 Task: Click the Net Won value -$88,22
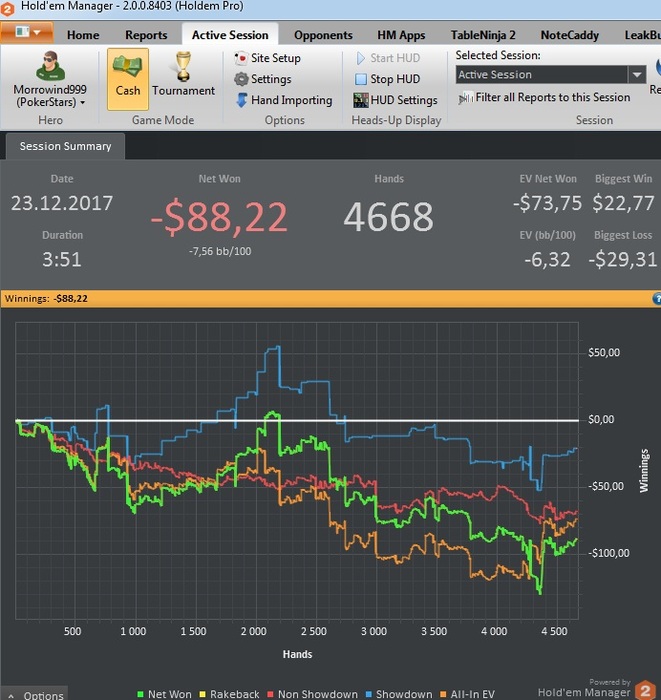[x=219, y=217]
